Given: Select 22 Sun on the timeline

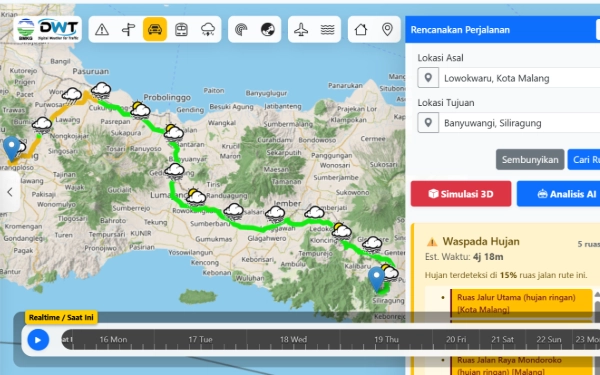Looking at the screenshot, I should tap(549, 339).
